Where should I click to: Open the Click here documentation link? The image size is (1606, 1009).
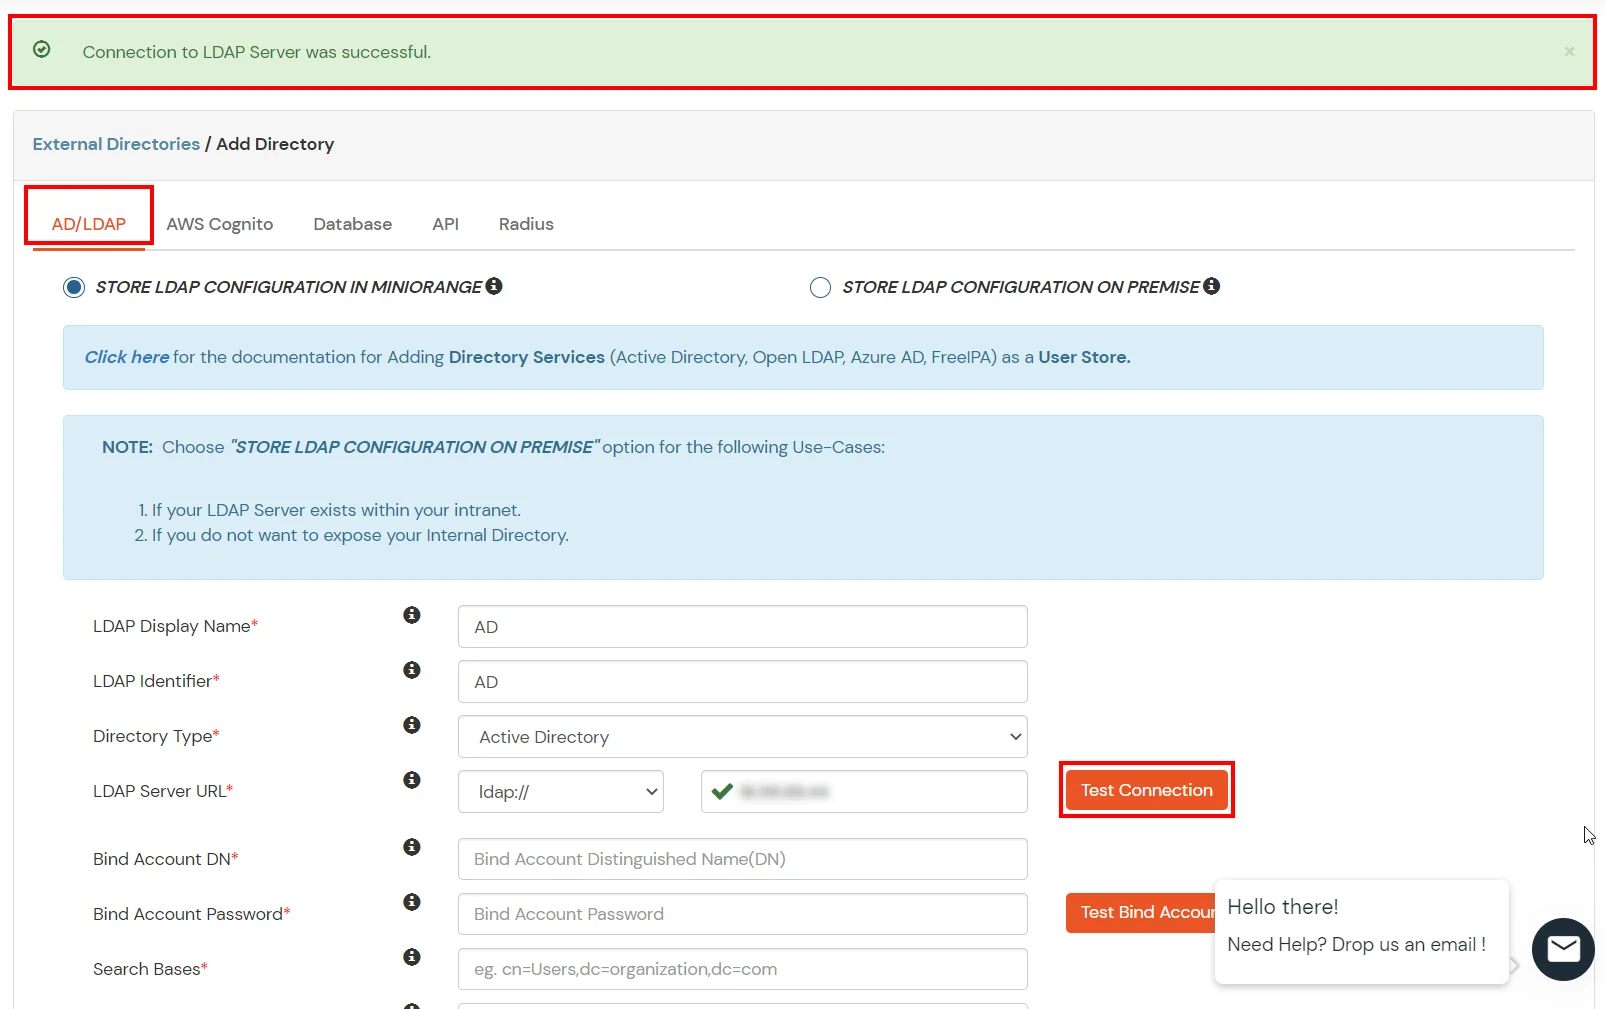[127, 357]
